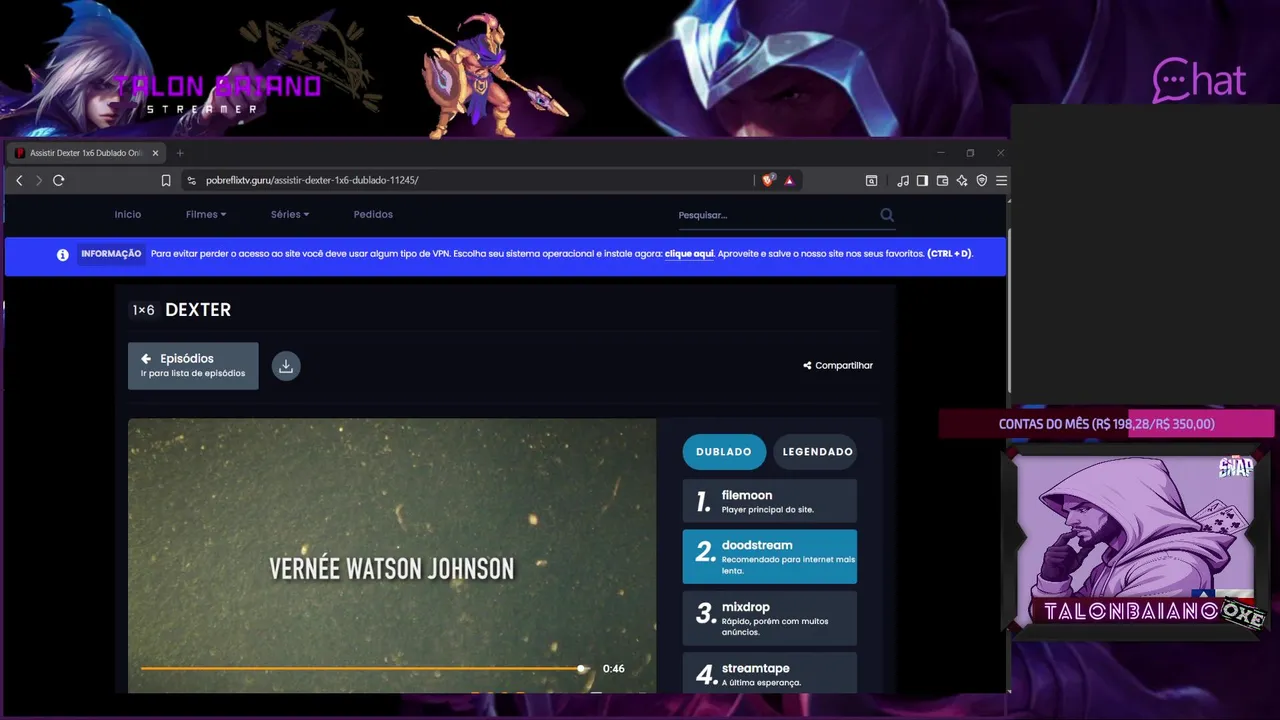
Task: Bookmark this page with the bookmark icon
Action: pos(166,180)
